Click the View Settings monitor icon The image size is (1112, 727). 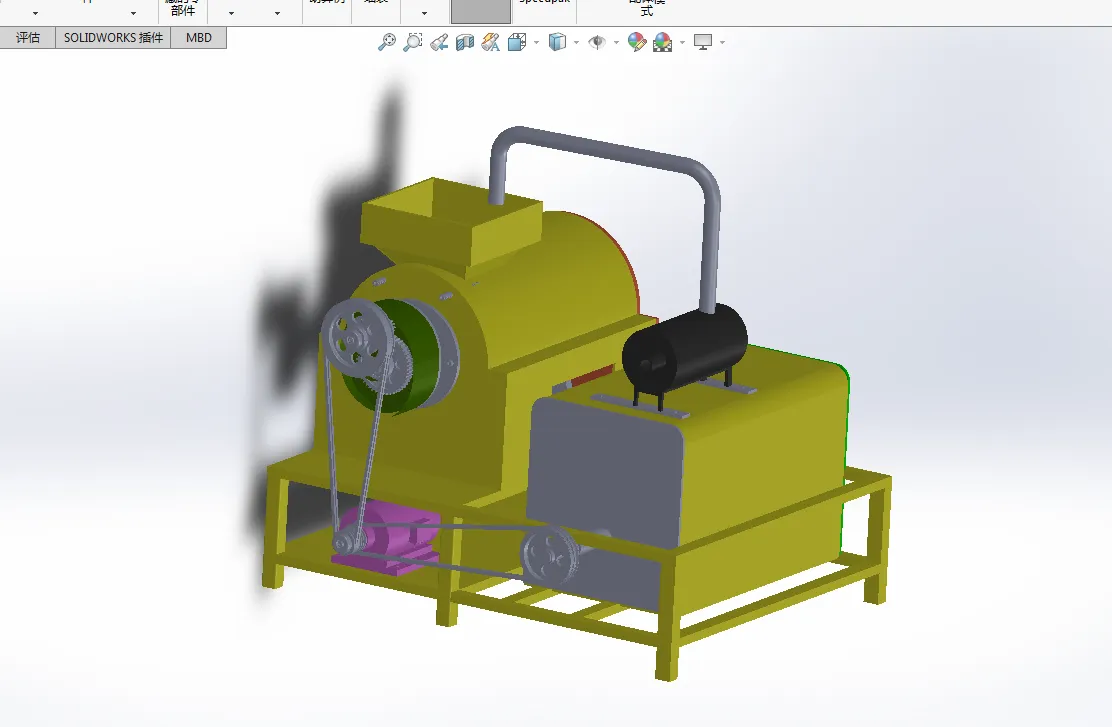point(703,43)
